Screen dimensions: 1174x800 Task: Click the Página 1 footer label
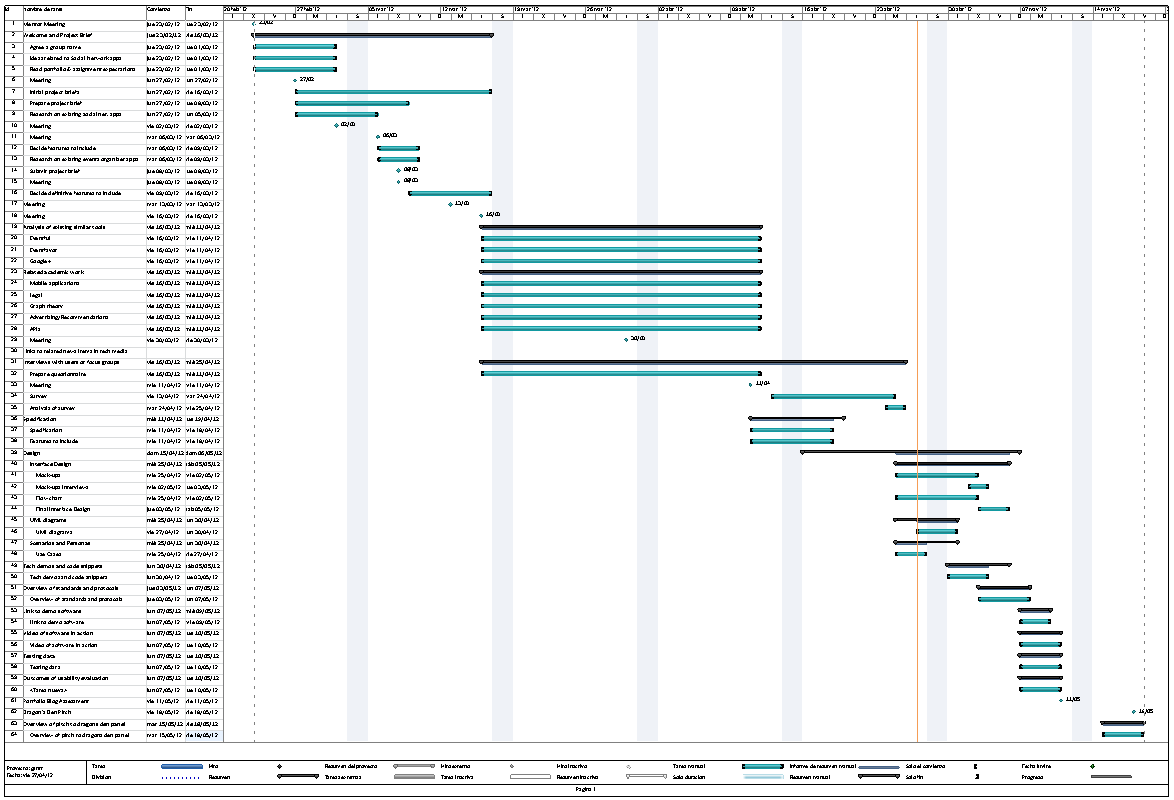[x=587, y=790]
